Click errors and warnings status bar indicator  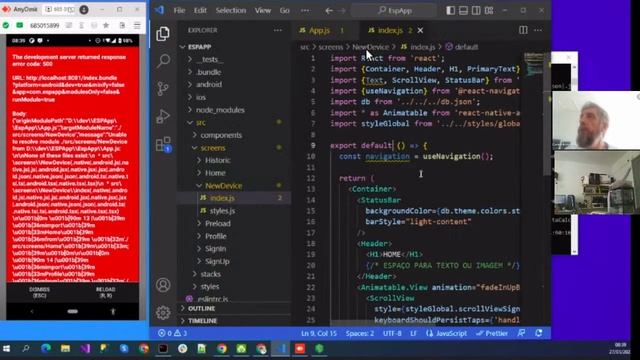173,333
